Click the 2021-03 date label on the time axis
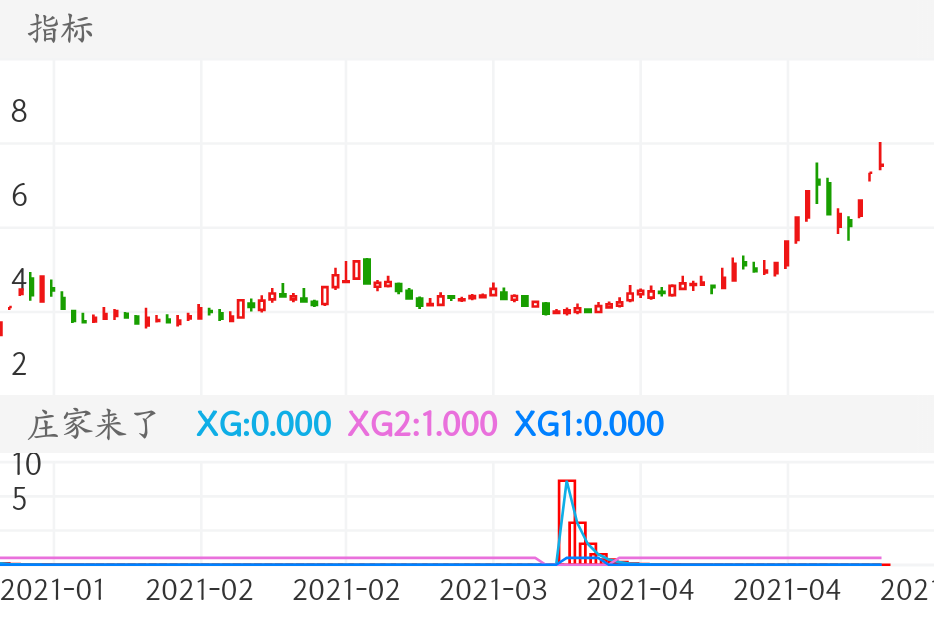The image size is (934, 621). click(x=493, y=590)
